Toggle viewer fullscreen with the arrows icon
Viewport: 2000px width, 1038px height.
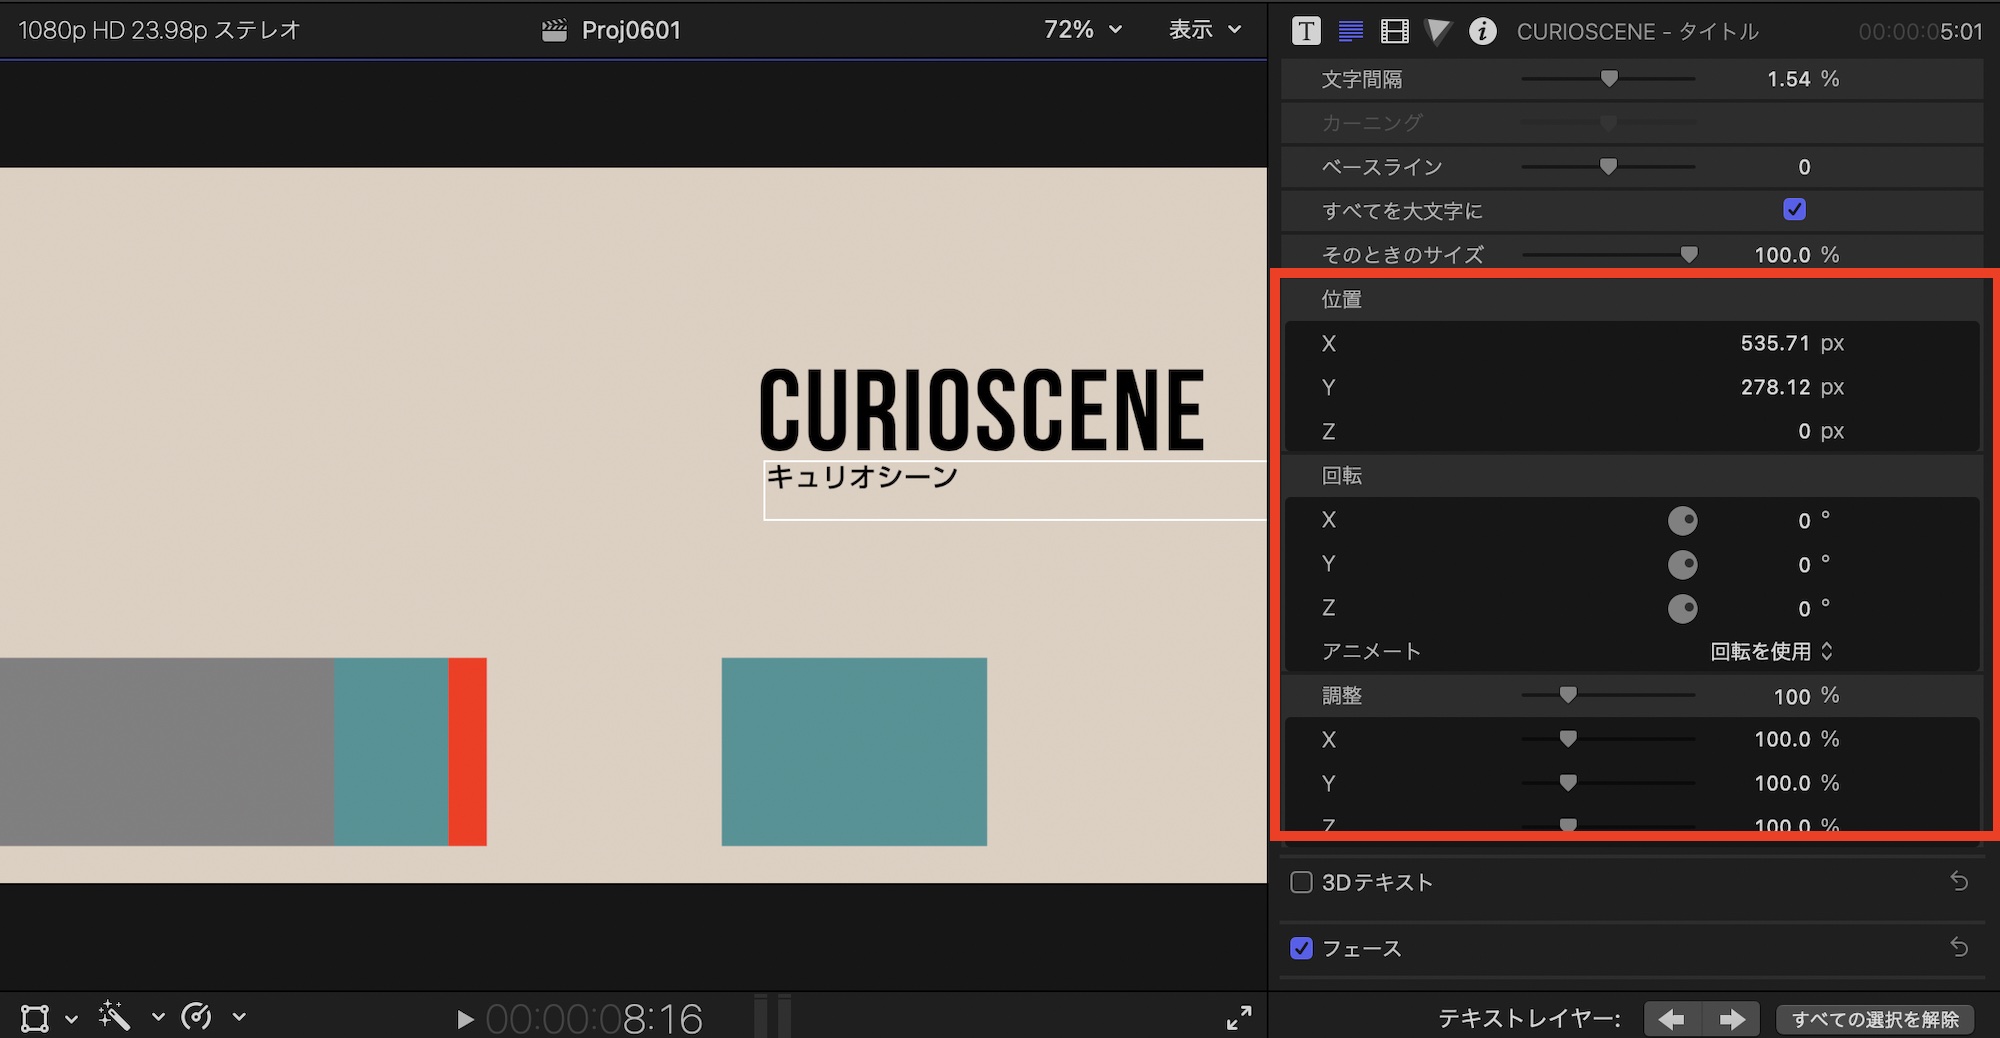pyautogui.click(x=1239, y=1018)
